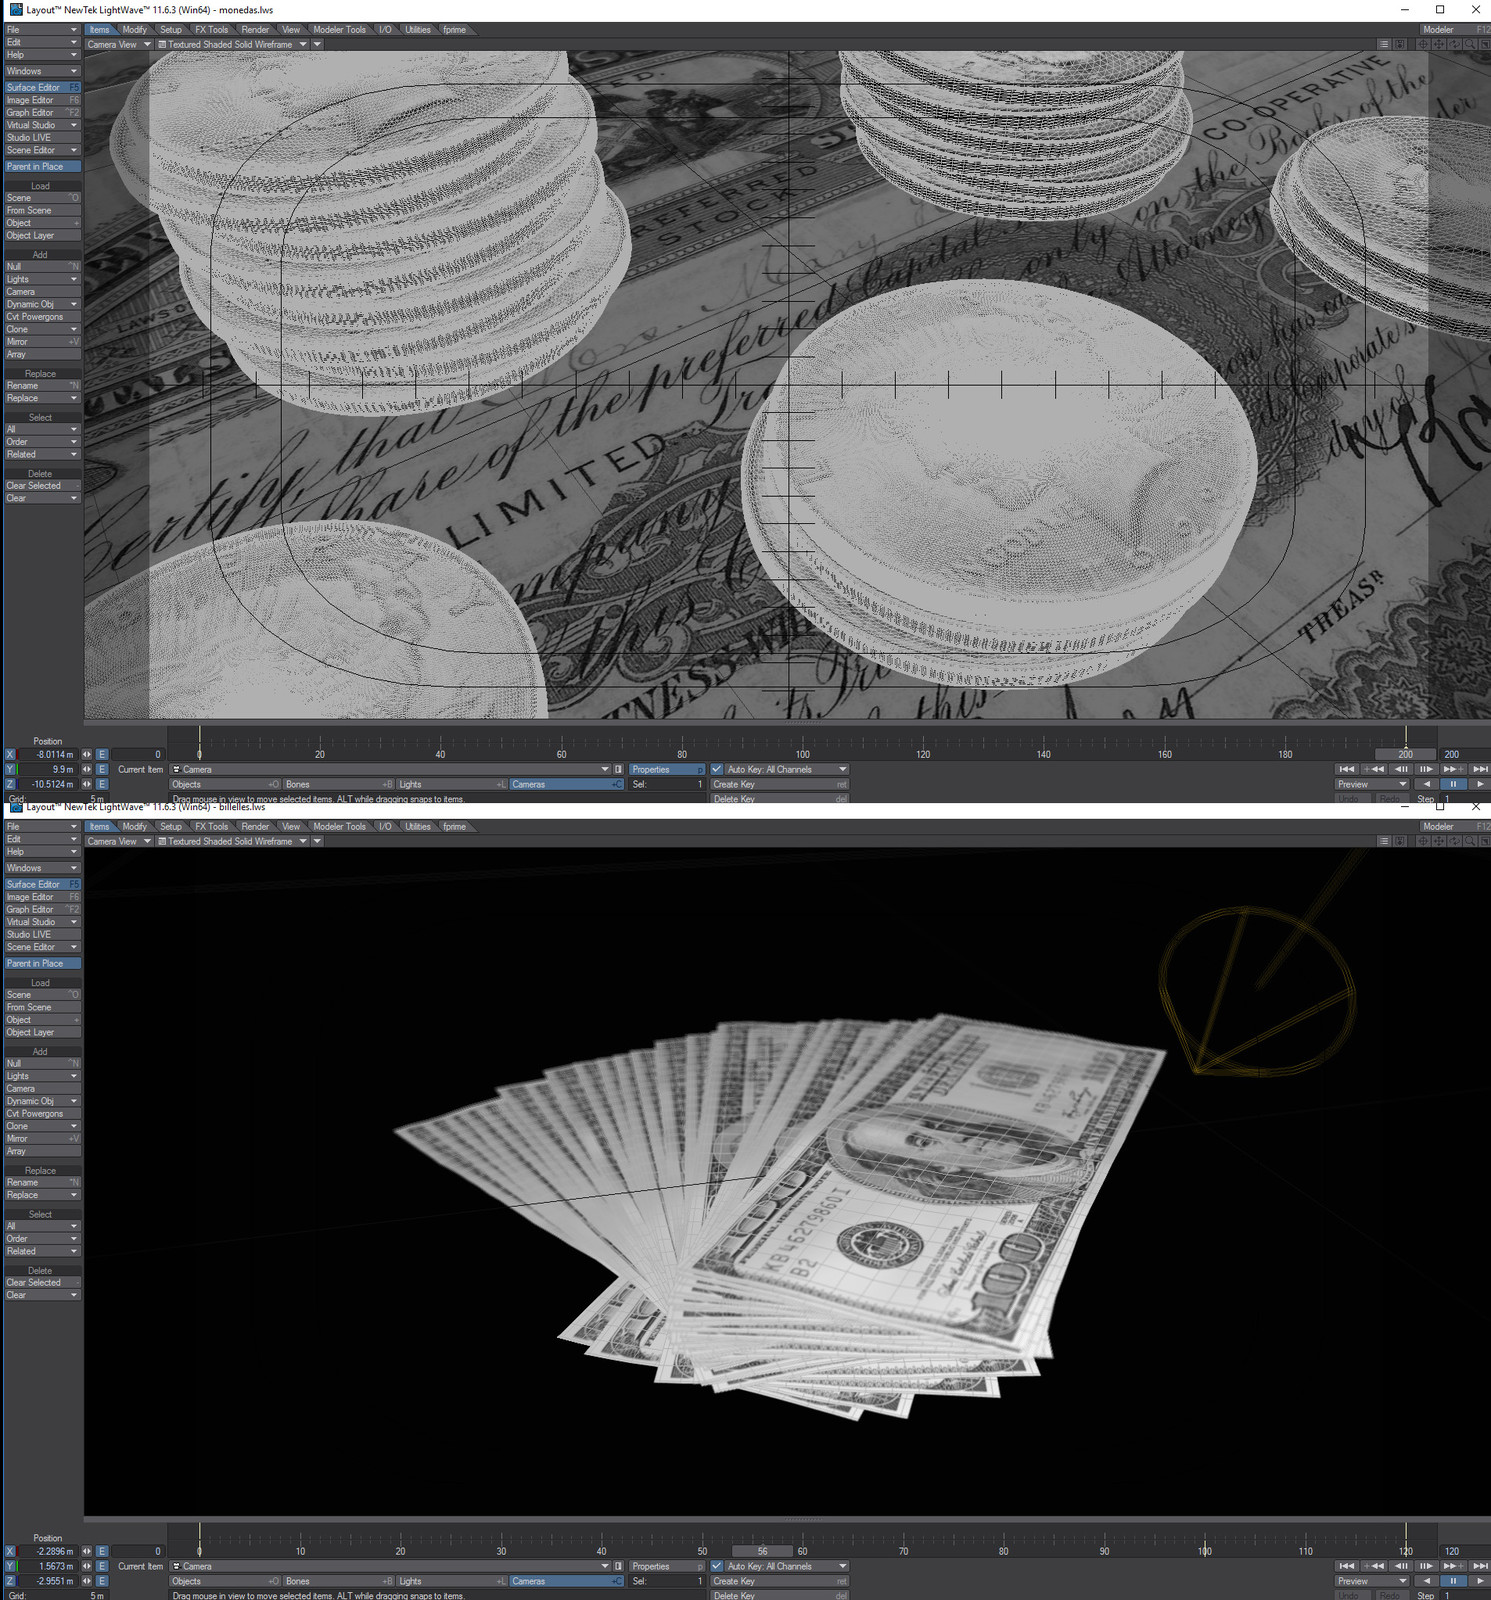Open Utilities tab in billelles.lws window

(418, 827)
